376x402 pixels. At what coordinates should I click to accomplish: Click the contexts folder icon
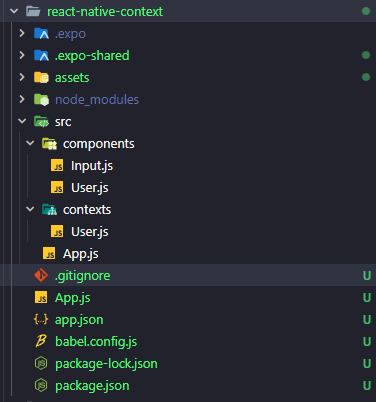pyautogui.click(x=49, y=209)
